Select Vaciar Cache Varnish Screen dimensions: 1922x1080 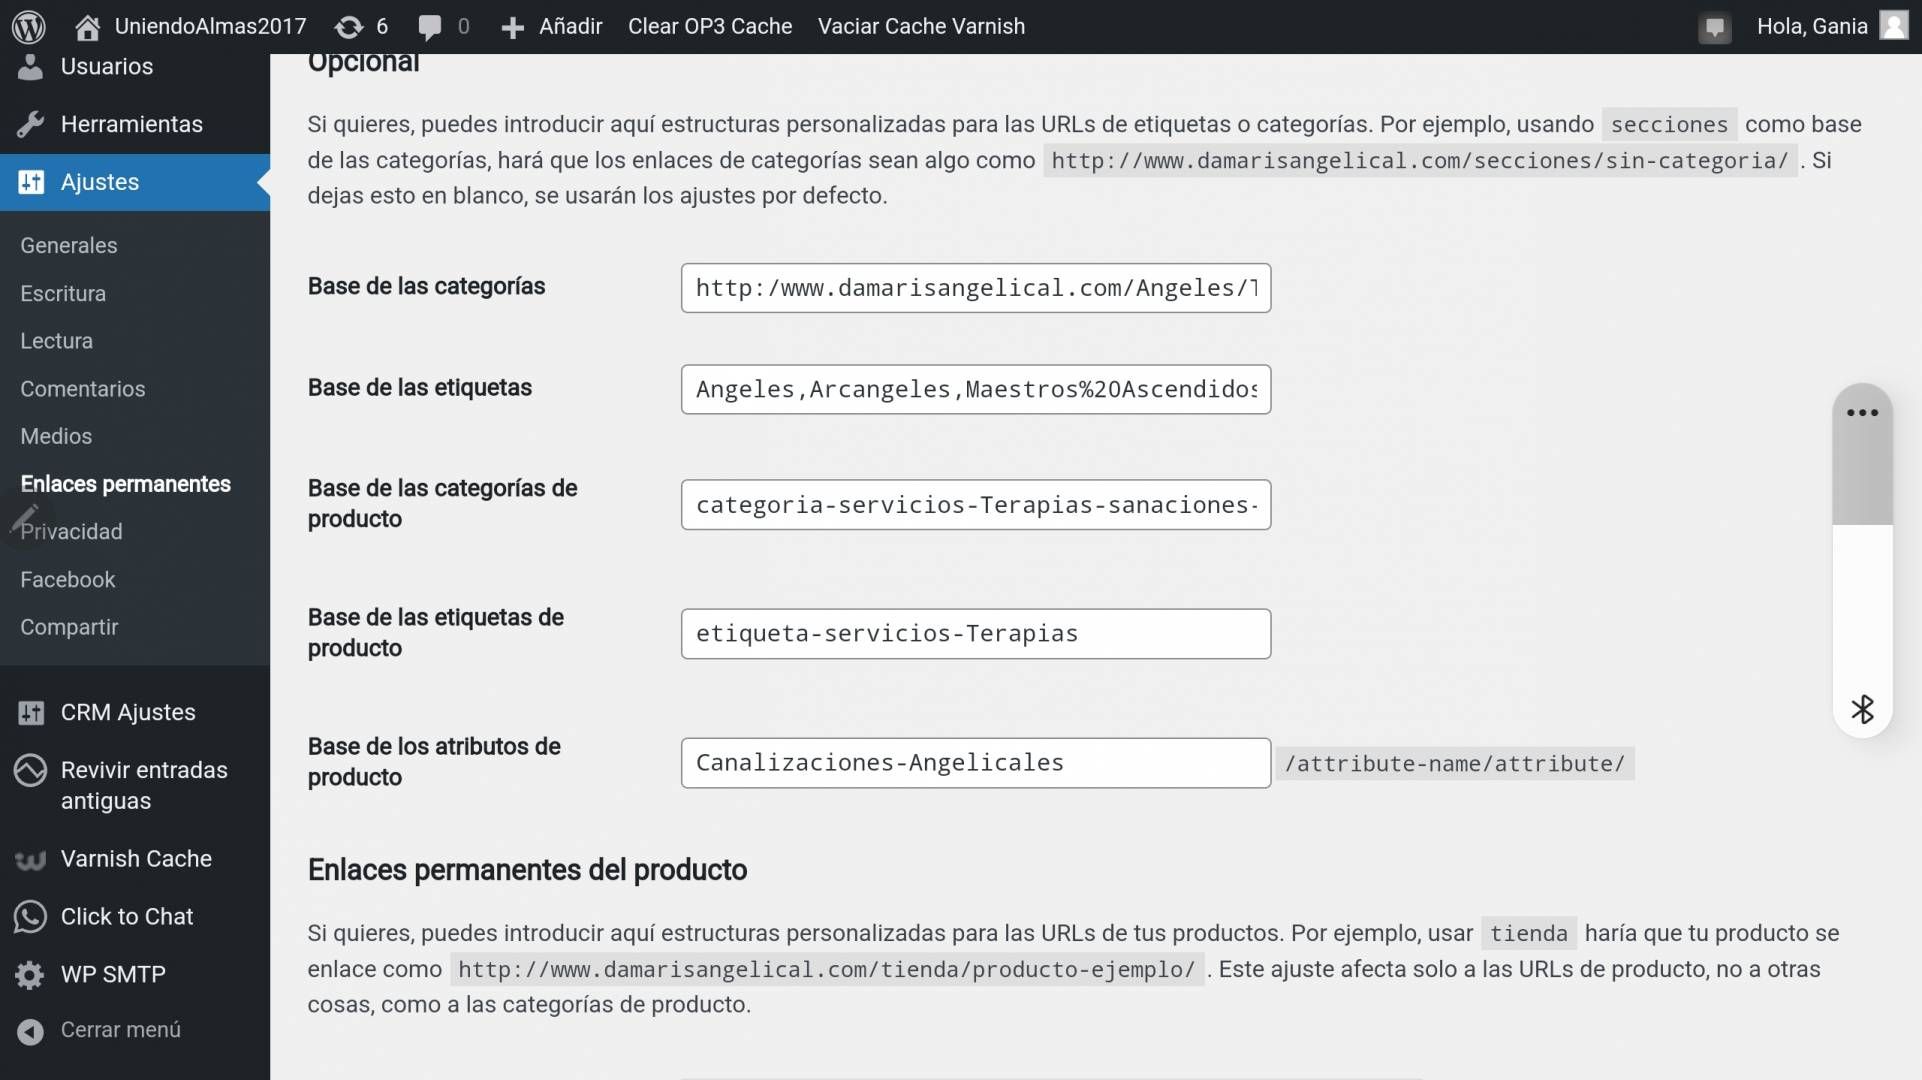[x=921, y=27]
